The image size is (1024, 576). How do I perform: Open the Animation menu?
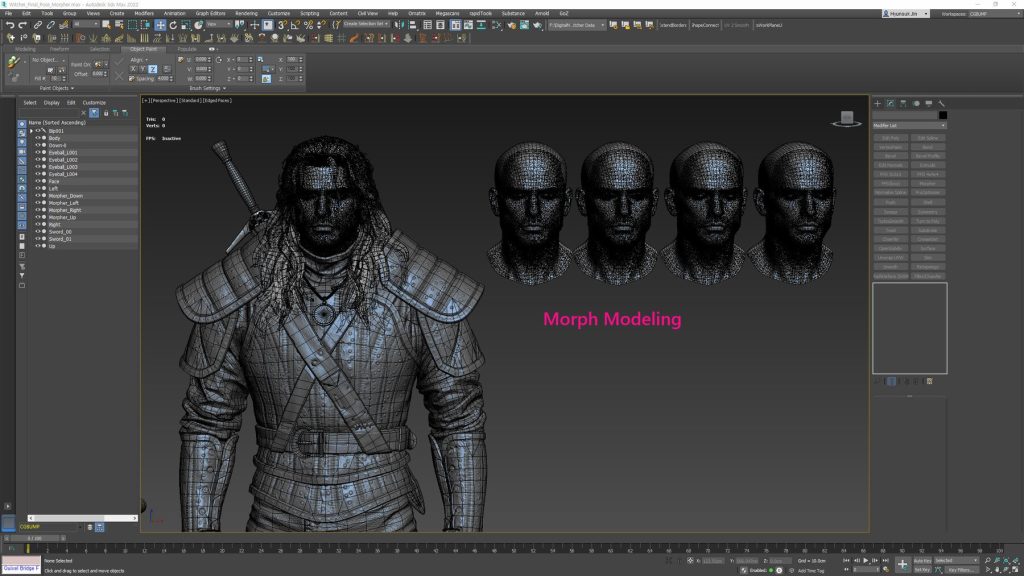pos(174,13)
